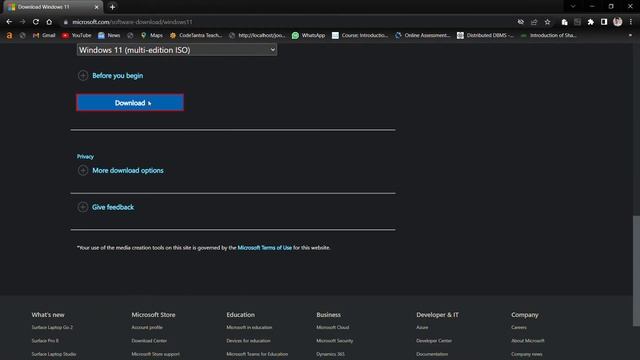Open the Online Assessment bookmark
This screenshot has width=640, height=360.
click(423, 36)
